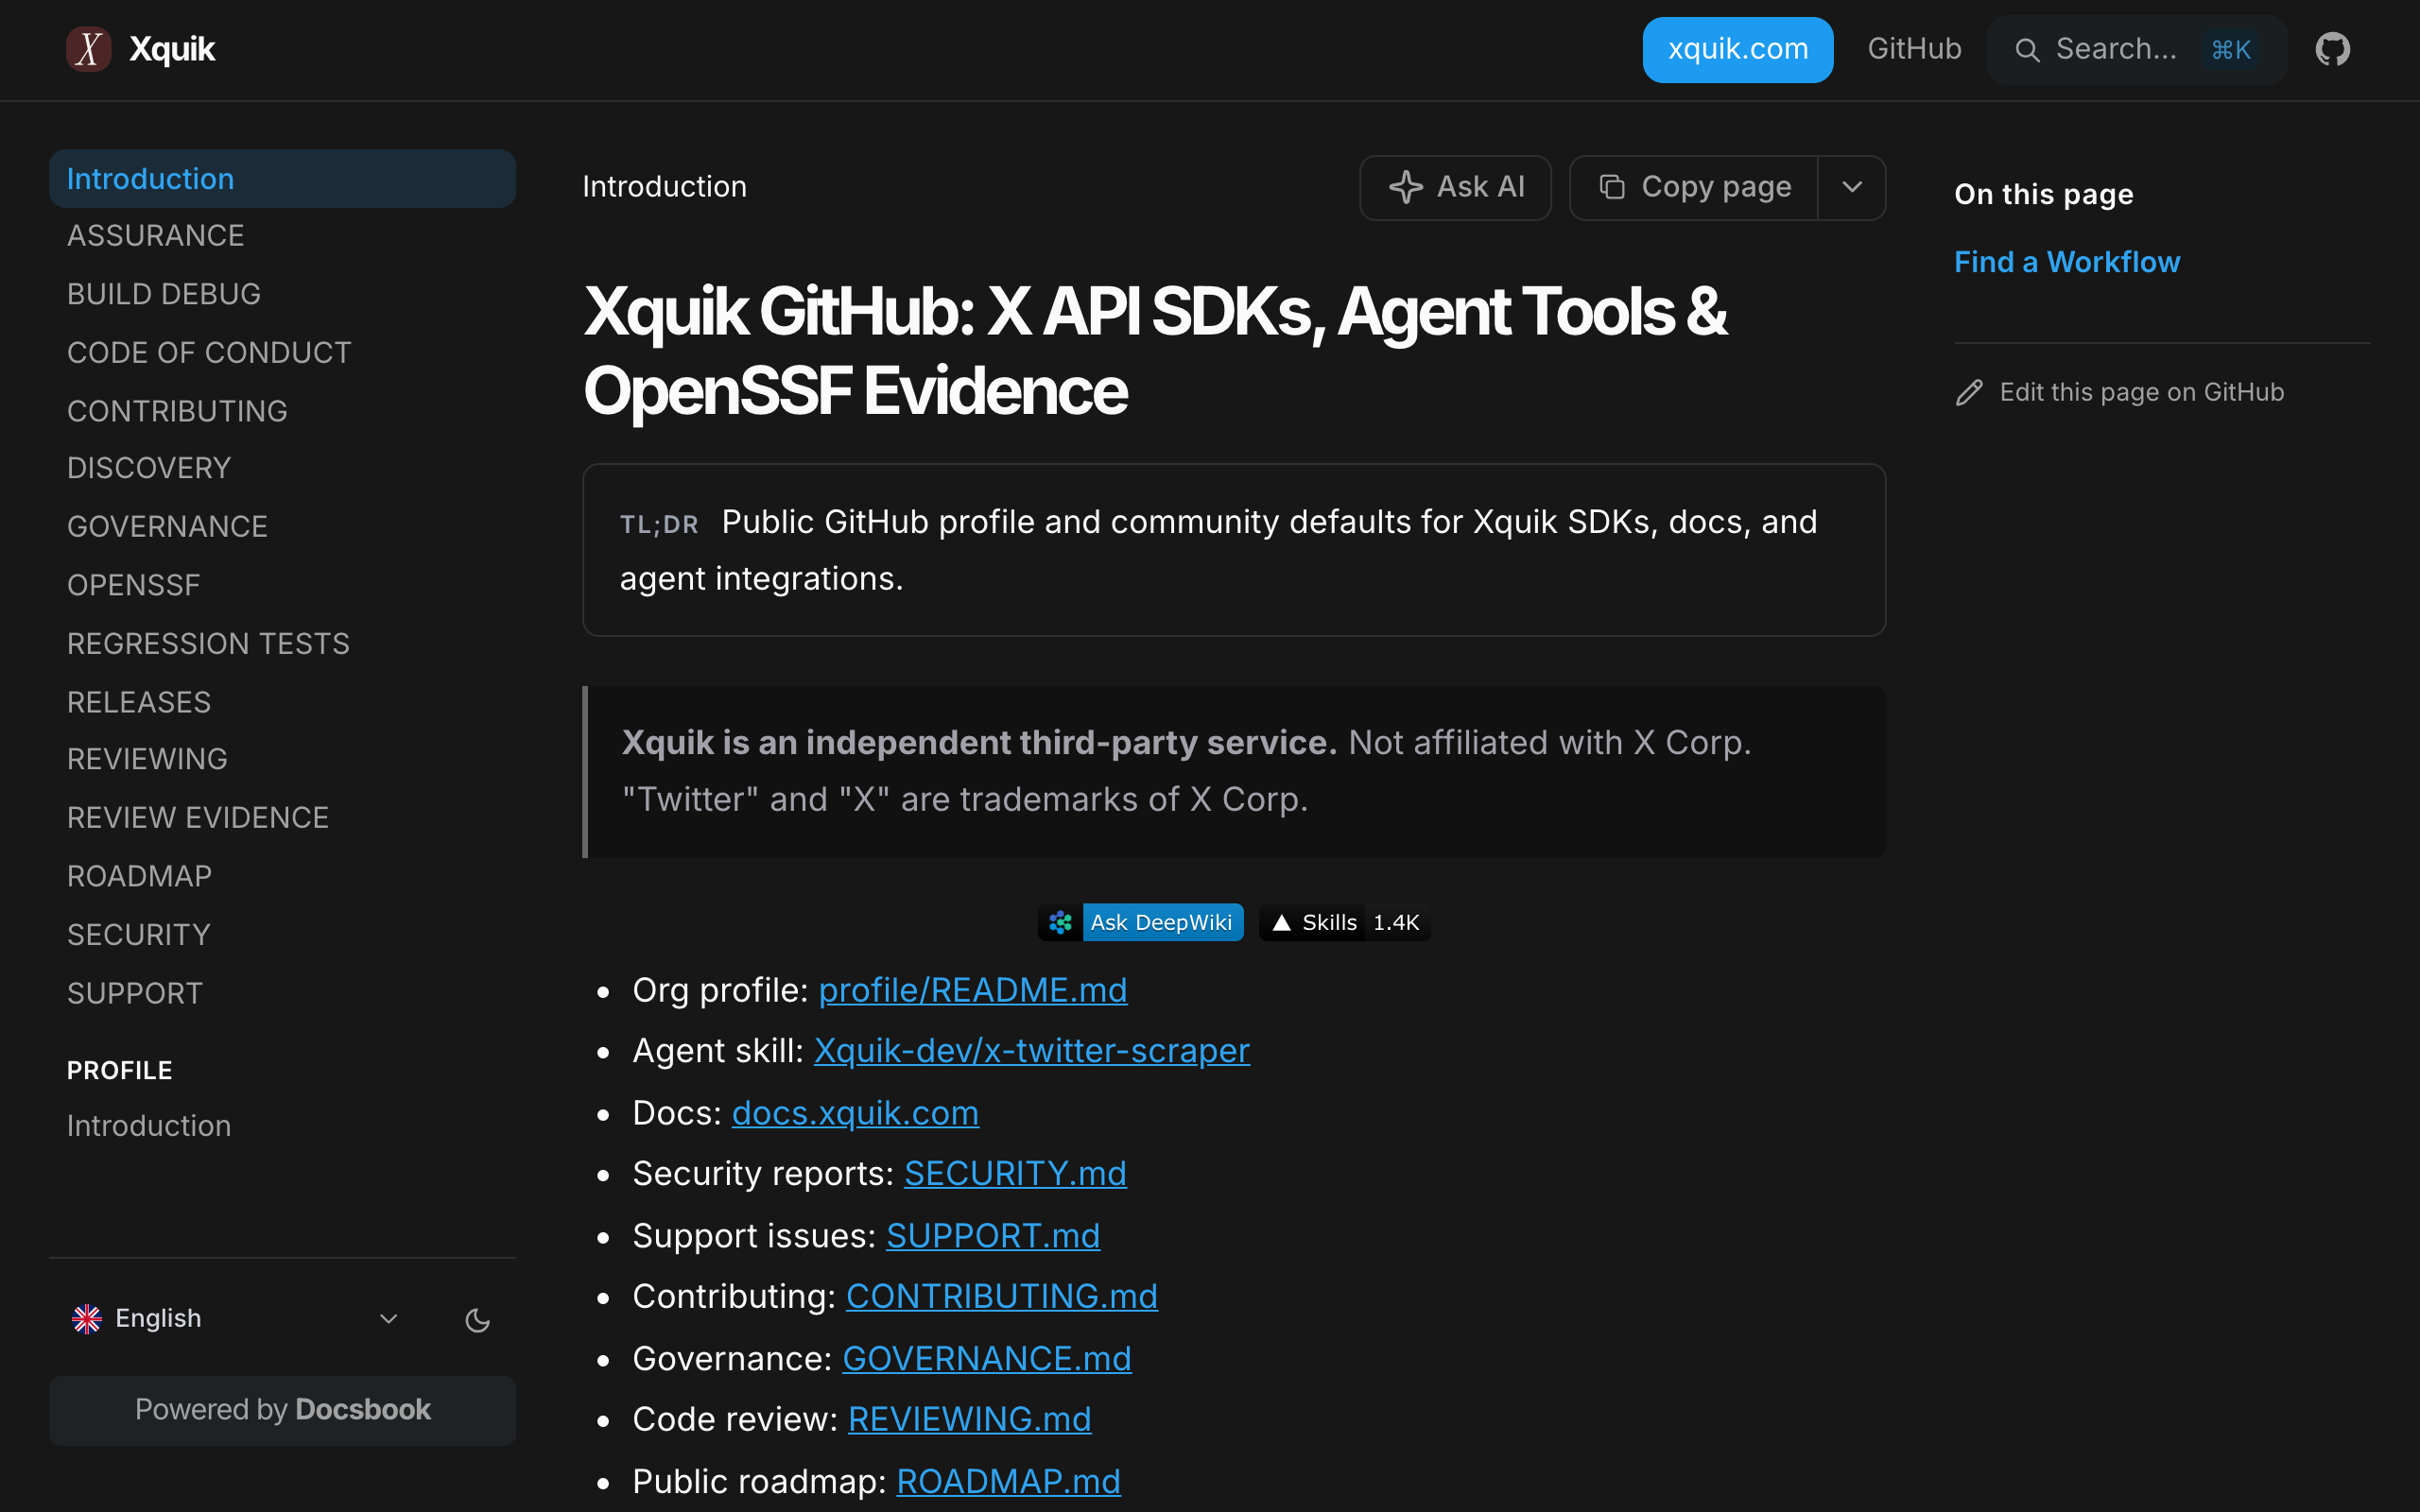2420x1512 pixels.
Task: Click the TL;DR label
Action: pyautogui.click(x=658, y=524)
